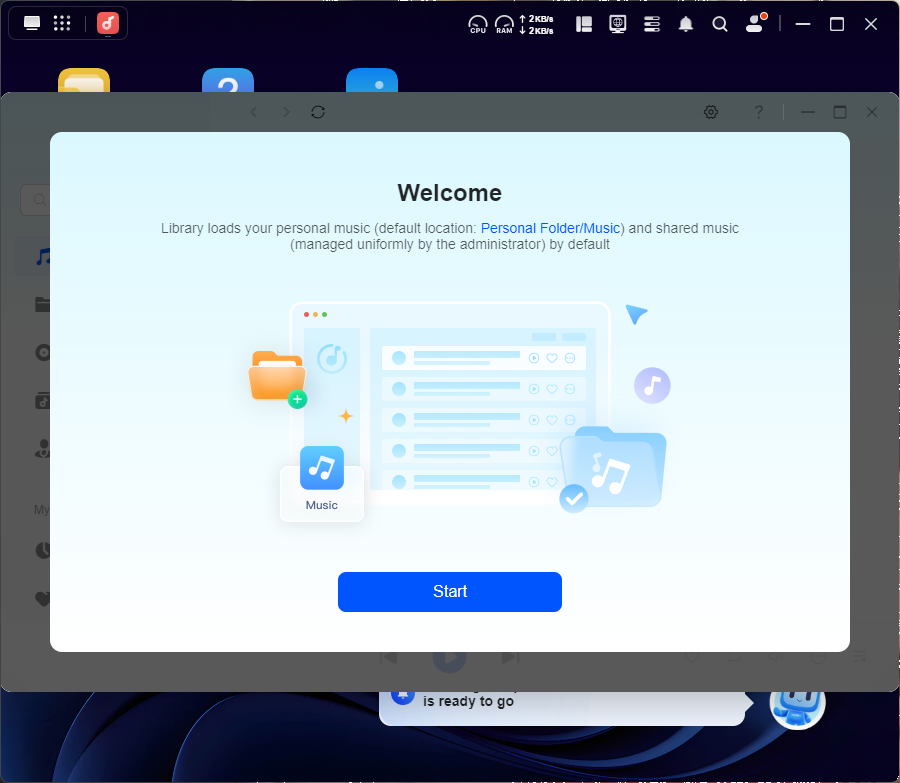
Task: Click the Start button
Action: coord(449,591)
